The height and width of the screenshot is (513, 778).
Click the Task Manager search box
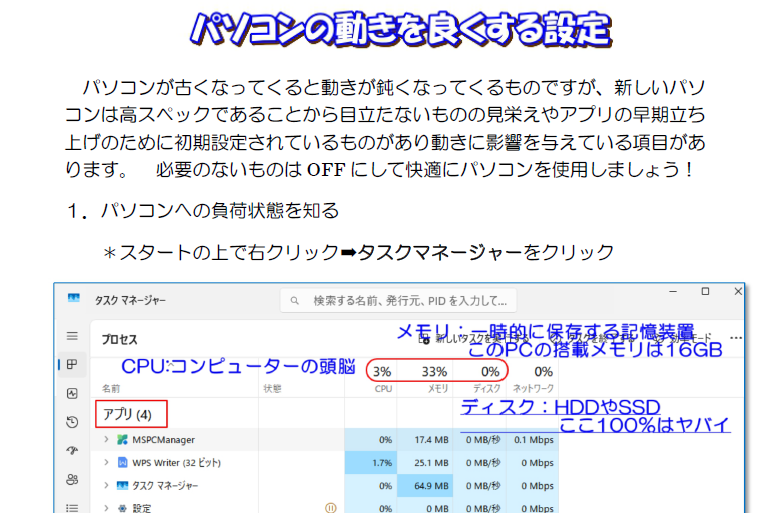click(x=400, y=299)
